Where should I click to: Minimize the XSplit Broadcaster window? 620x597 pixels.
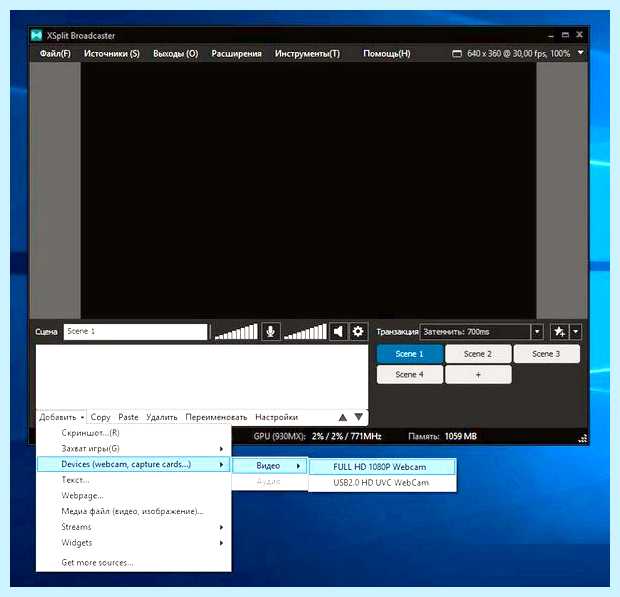[x=551, y=36]
